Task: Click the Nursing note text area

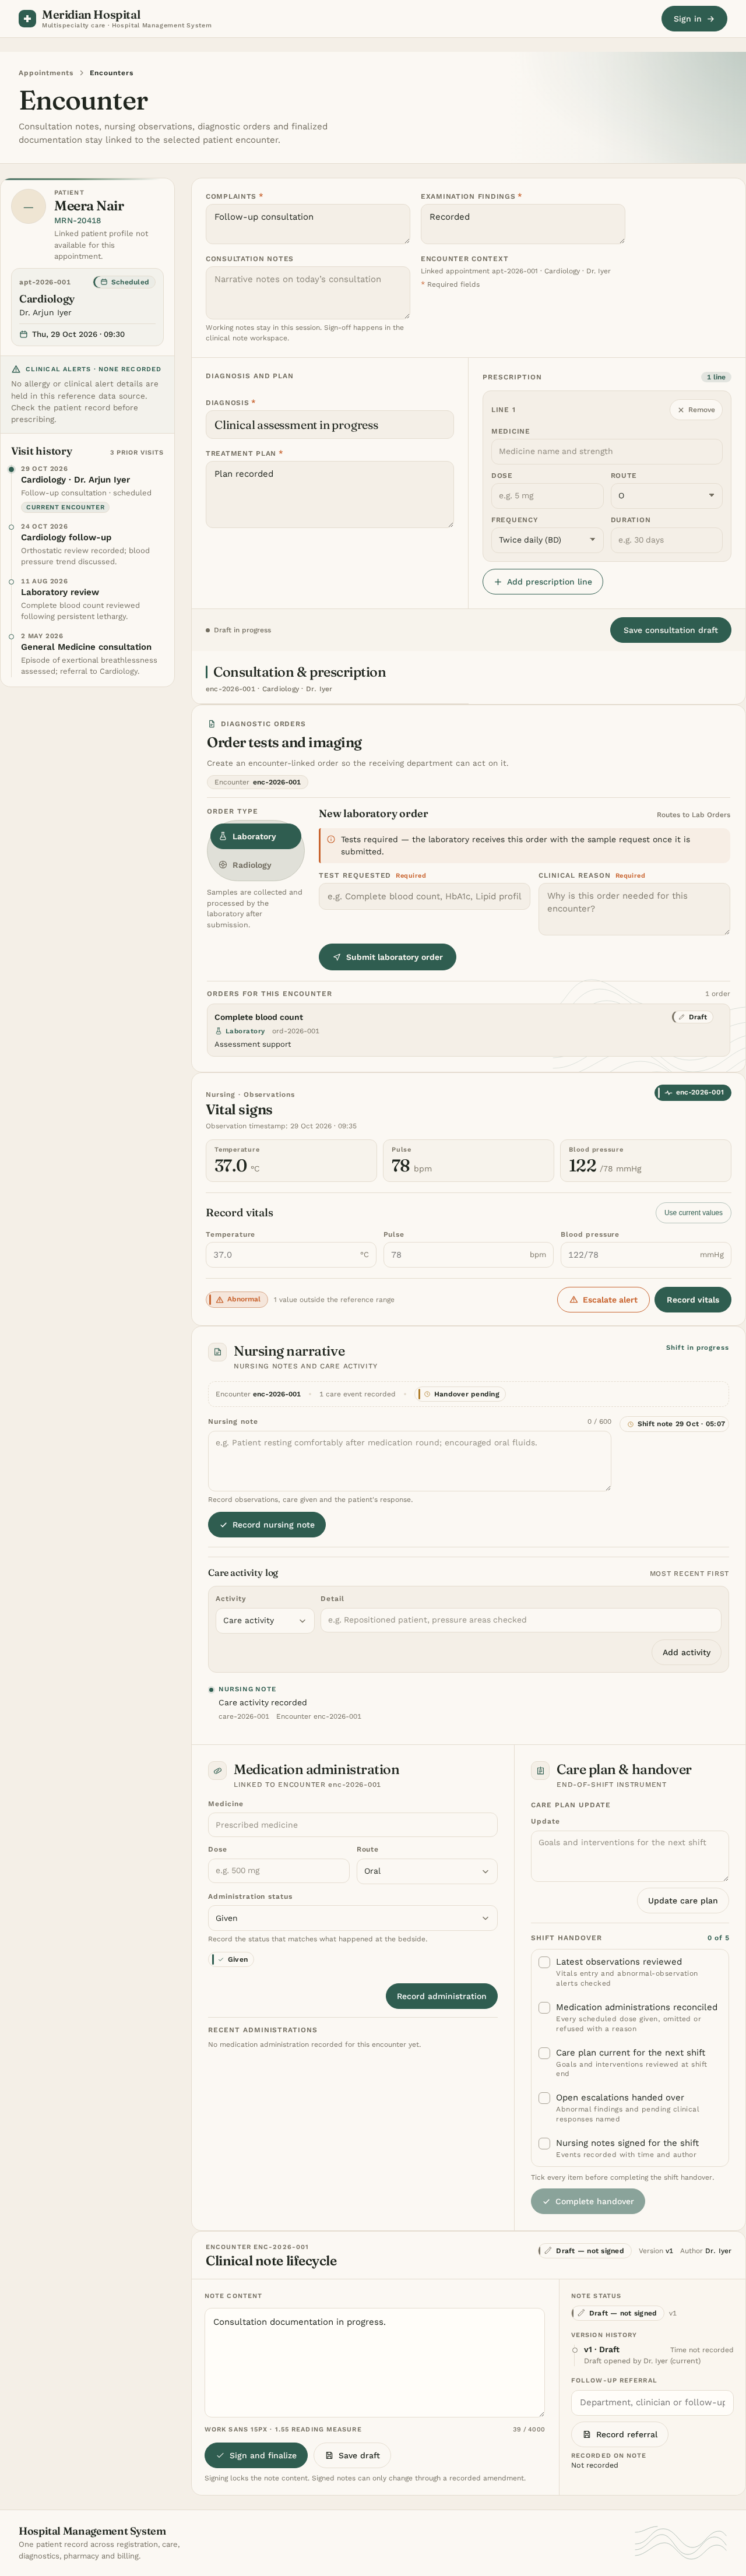Action: coord(409,1461)
